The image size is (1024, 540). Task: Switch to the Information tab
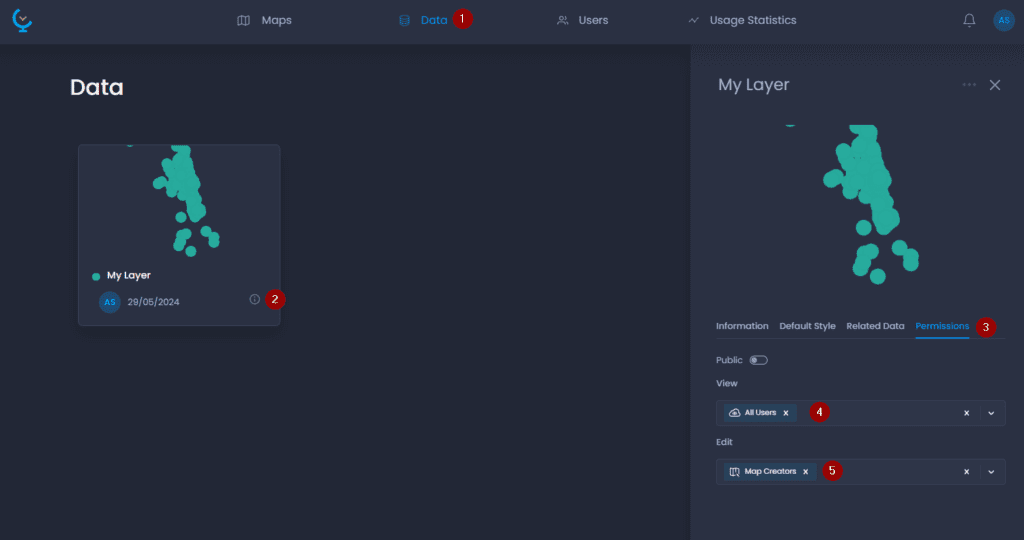tap(742, 326)
